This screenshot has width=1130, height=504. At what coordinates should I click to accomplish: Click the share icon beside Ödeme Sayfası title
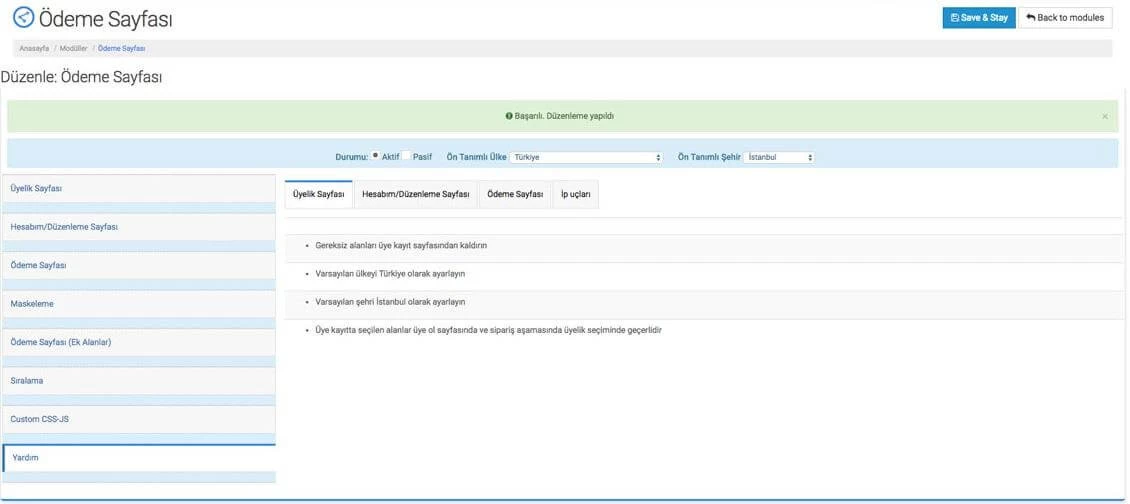(x=24, y=18)
